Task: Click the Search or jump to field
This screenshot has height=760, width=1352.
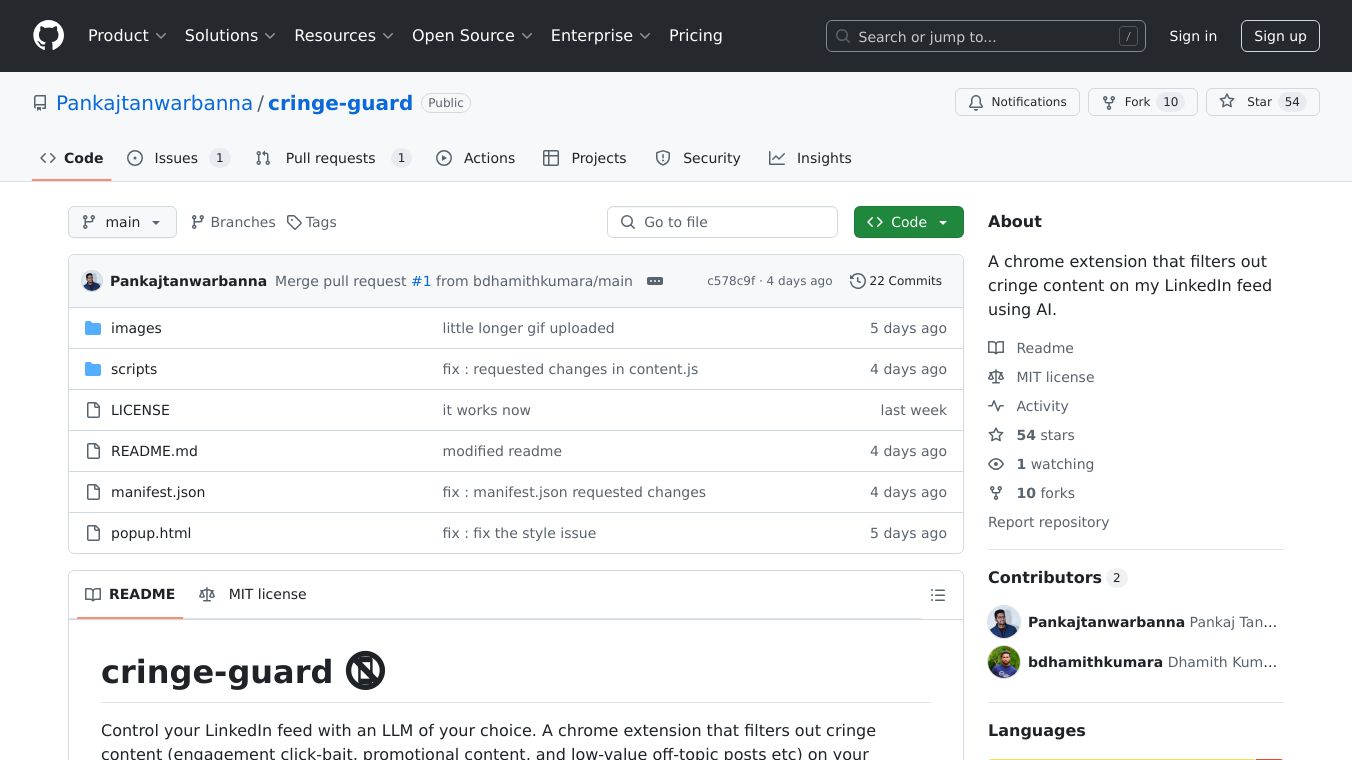Action: click(985, 37)
